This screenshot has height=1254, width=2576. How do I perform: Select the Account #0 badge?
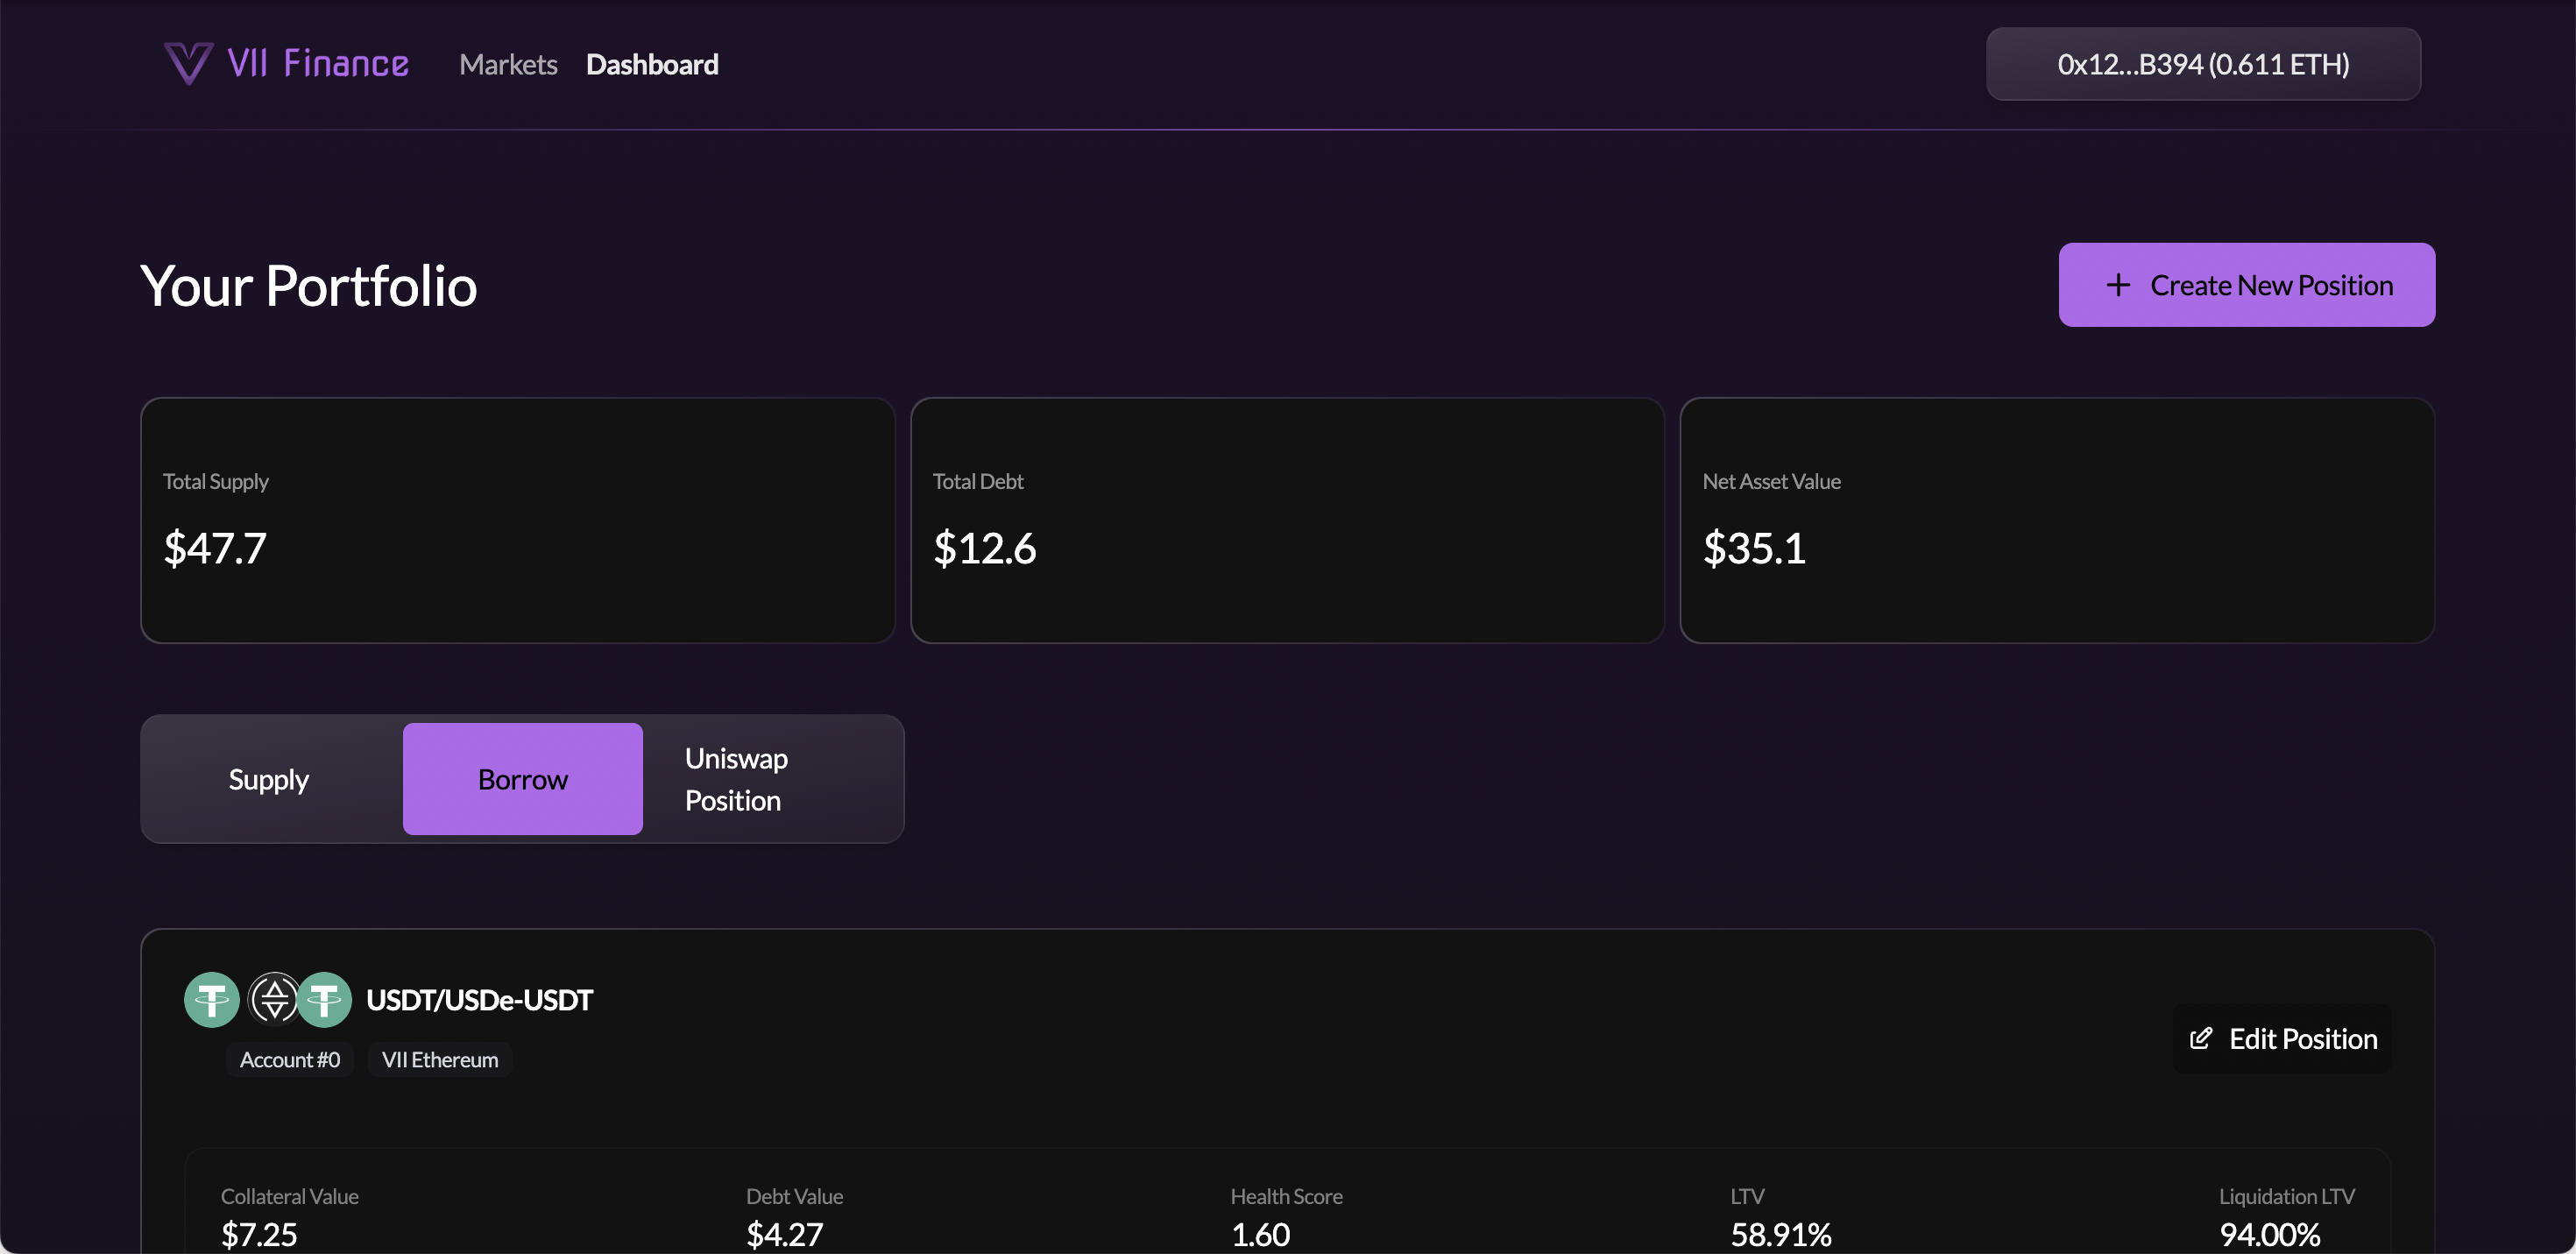pyautogui.click(x=290, y=1059)
